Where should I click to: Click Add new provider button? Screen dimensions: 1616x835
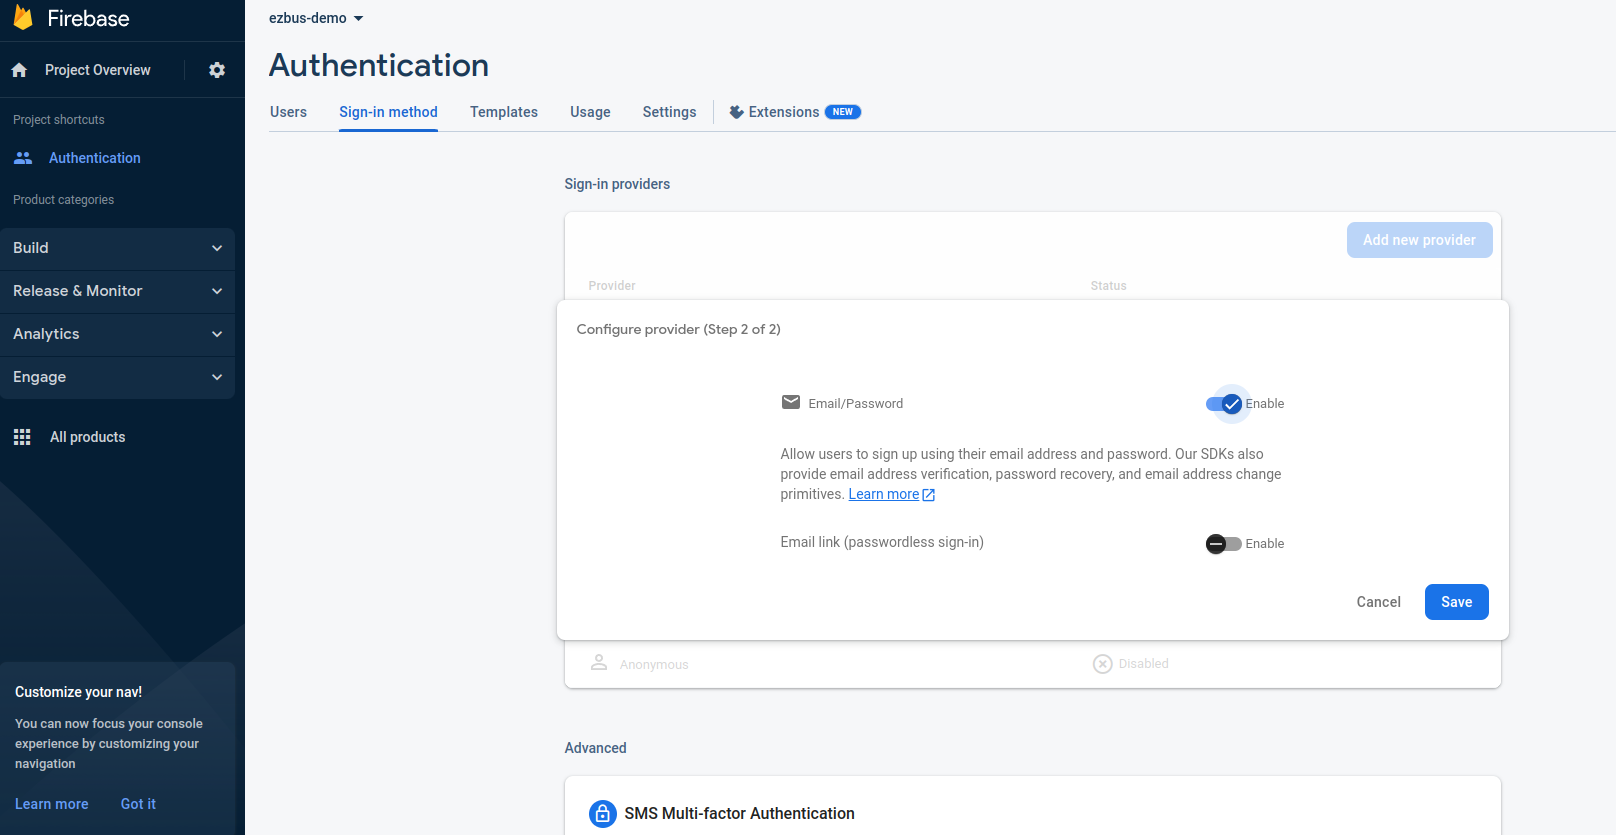click(x=1419, y=240)
